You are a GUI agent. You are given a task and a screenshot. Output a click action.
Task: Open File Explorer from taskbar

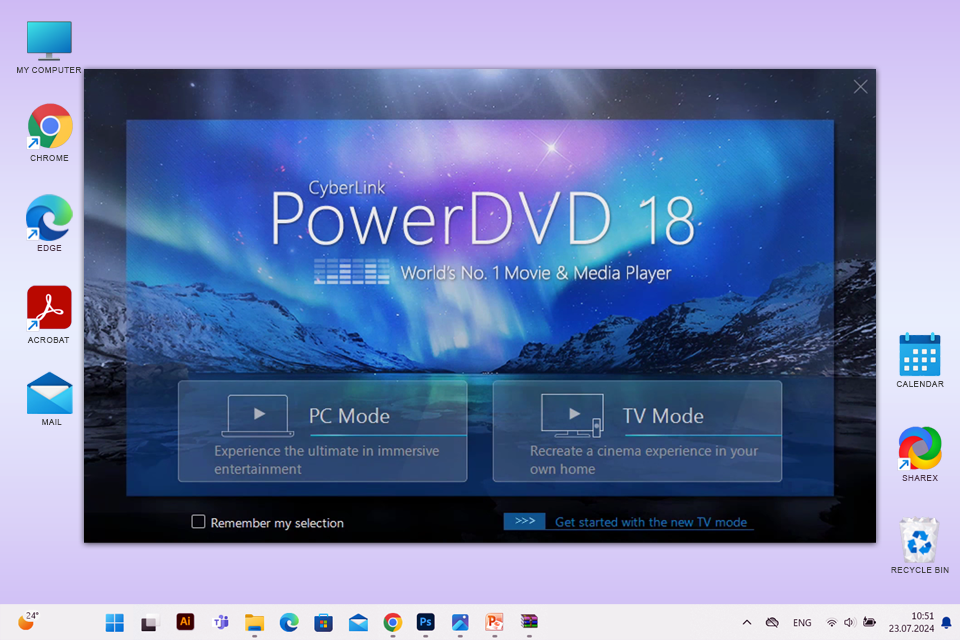click(x=255, y=623)
